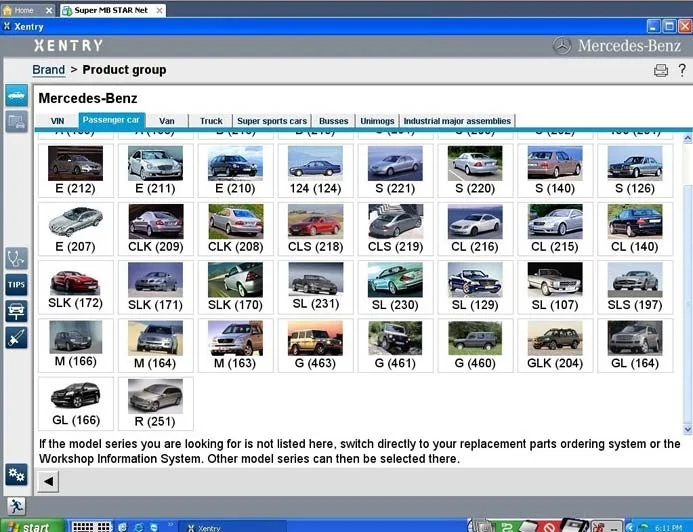The height and width of the screenshot is (532, 693).
Task: Select the Busses tab
Action: (x=334, y=121)
